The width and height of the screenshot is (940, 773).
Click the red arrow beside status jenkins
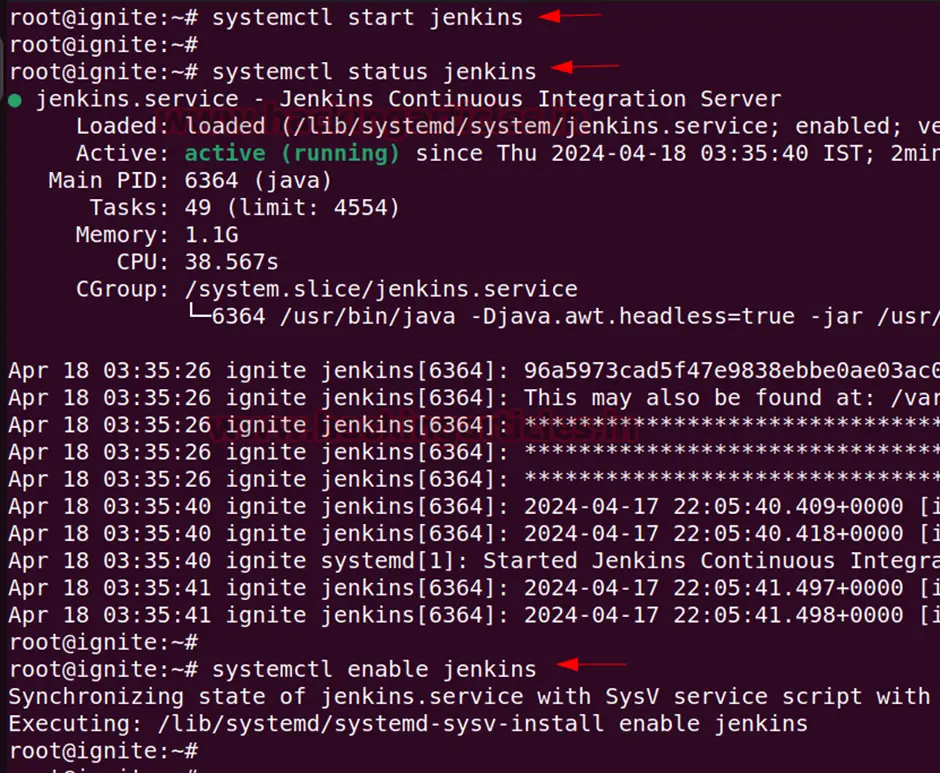[x=585, y=67]
